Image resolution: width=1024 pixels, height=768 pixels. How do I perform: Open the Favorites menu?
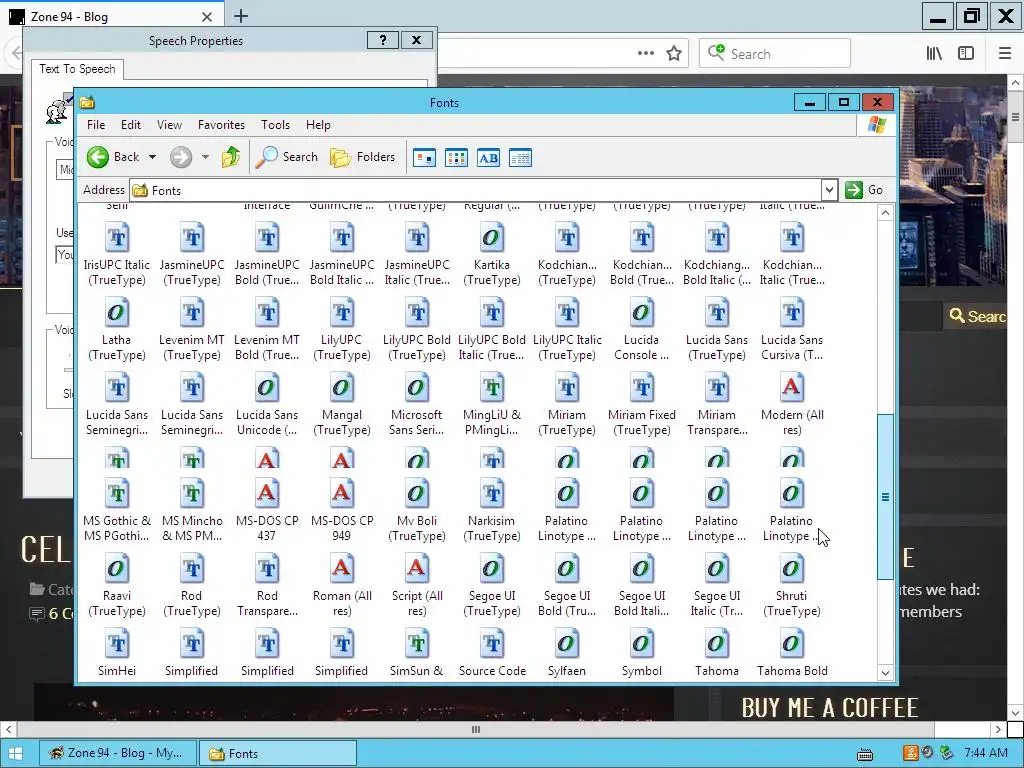(x=221, y=125)
